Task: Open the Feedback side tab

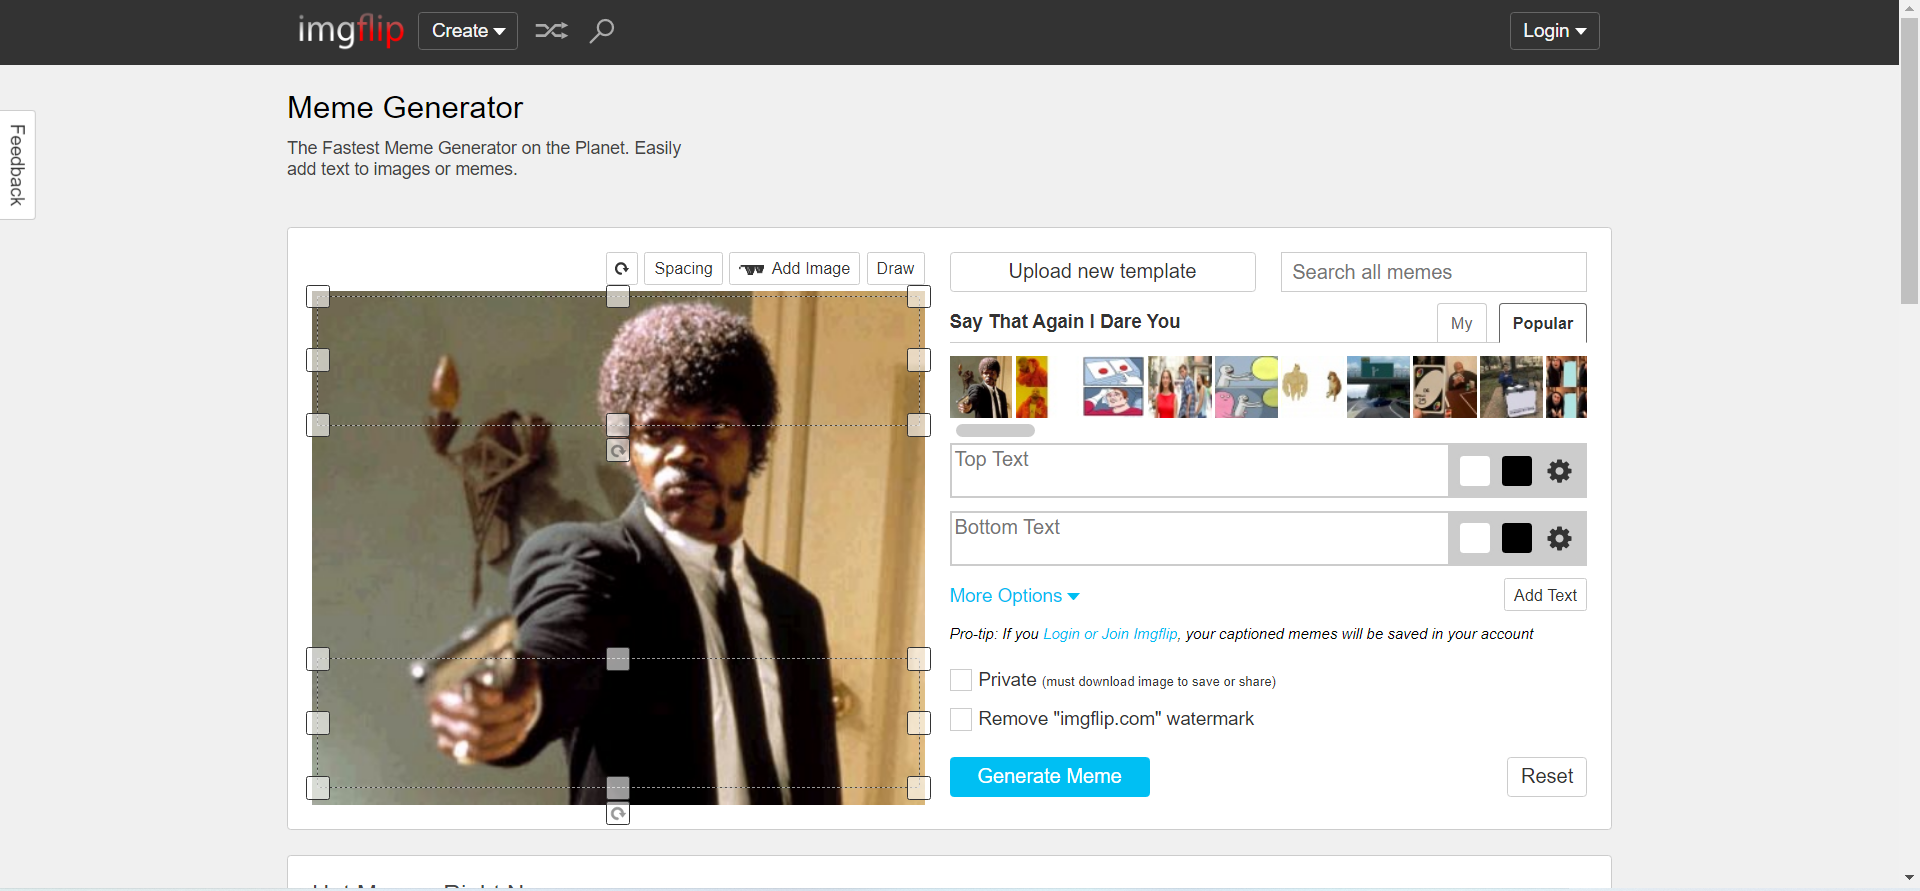Action: (x=17, y=165)
